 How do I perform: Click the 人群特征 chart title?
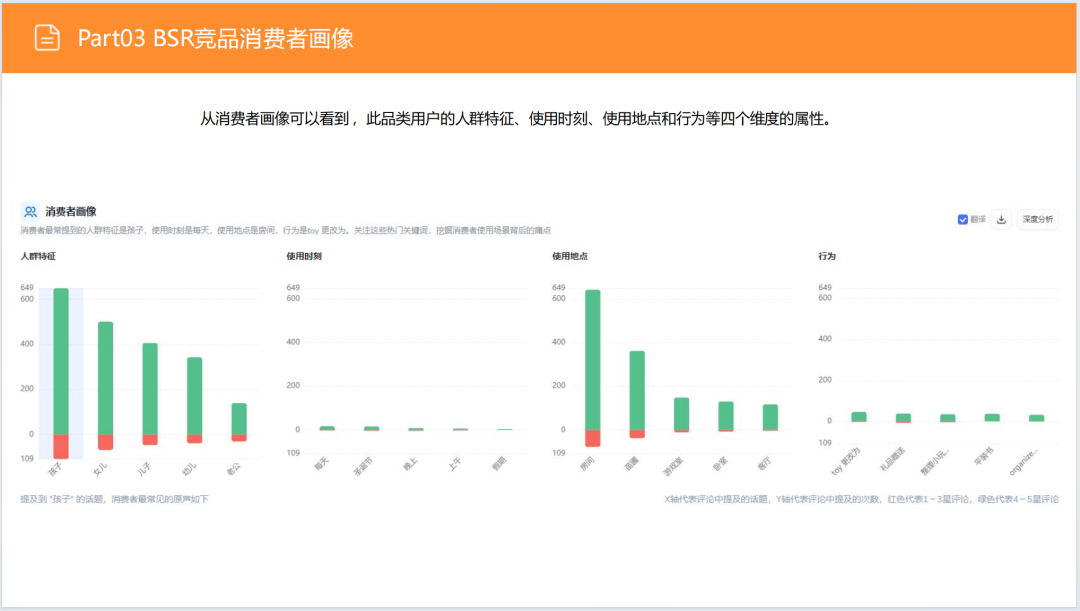point(36,256)
